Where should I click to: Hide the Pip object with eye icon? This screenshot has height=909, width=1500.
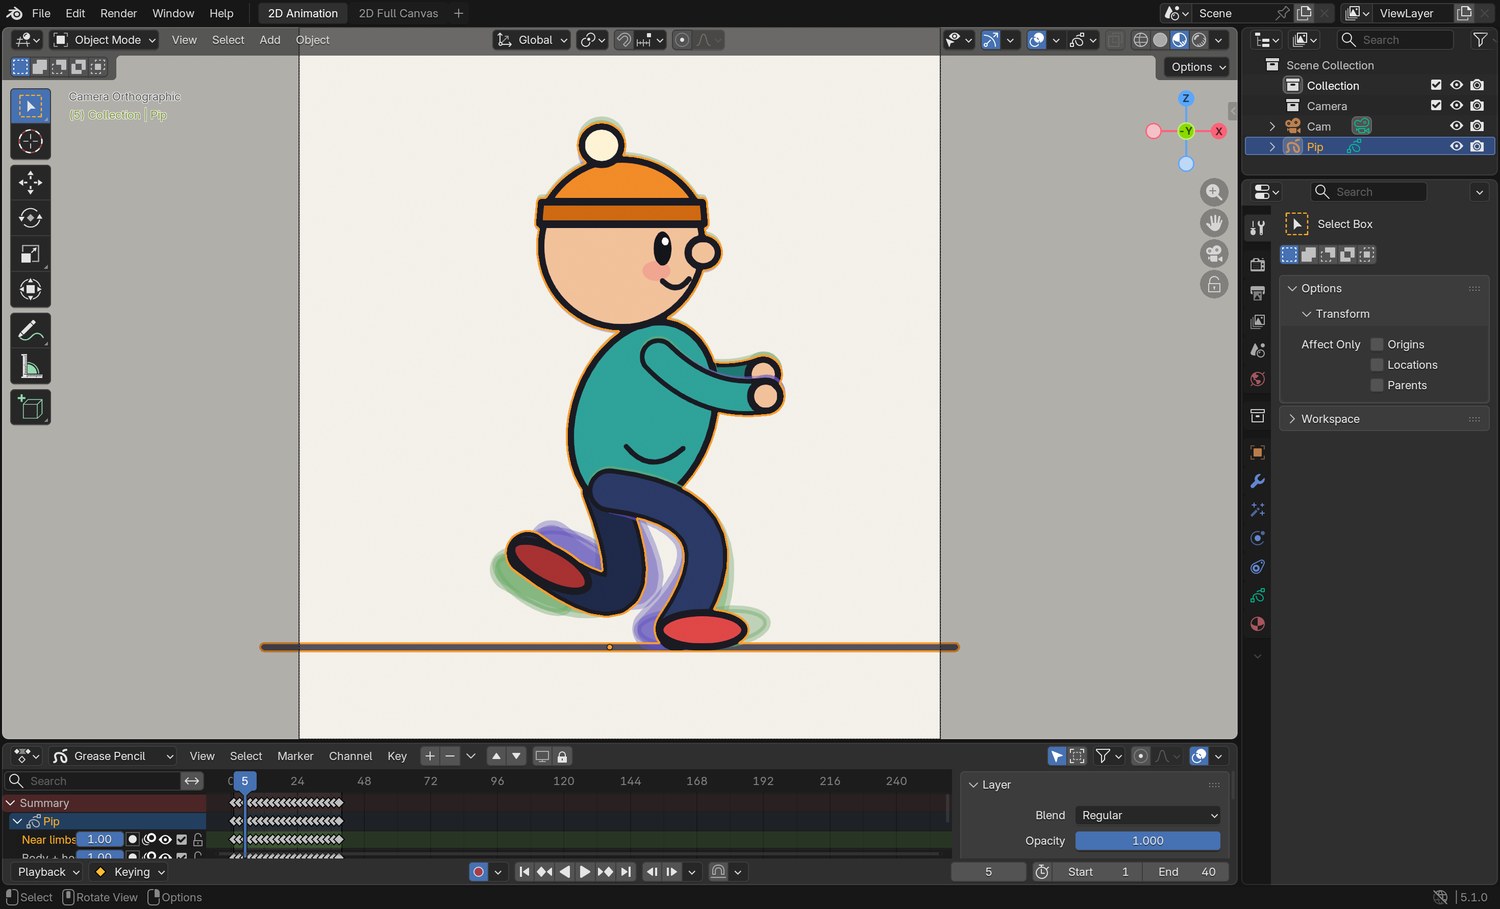click(x=1456, y=146)
